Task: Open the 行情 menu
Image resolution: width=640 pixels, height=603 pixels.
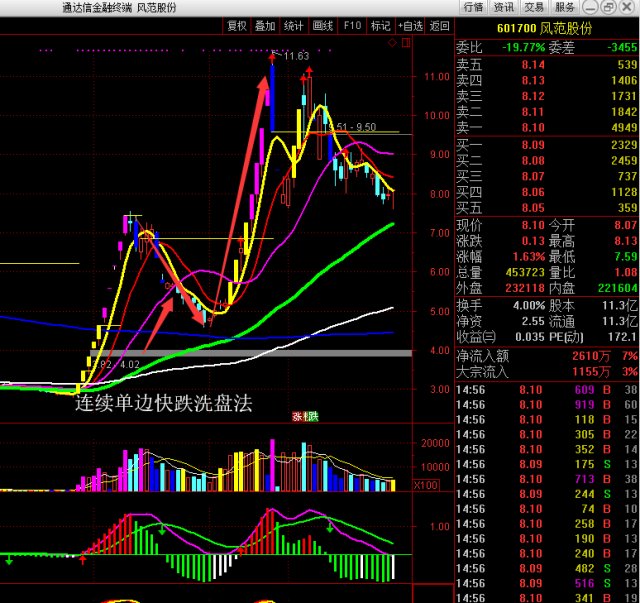Action: point(473,7)
